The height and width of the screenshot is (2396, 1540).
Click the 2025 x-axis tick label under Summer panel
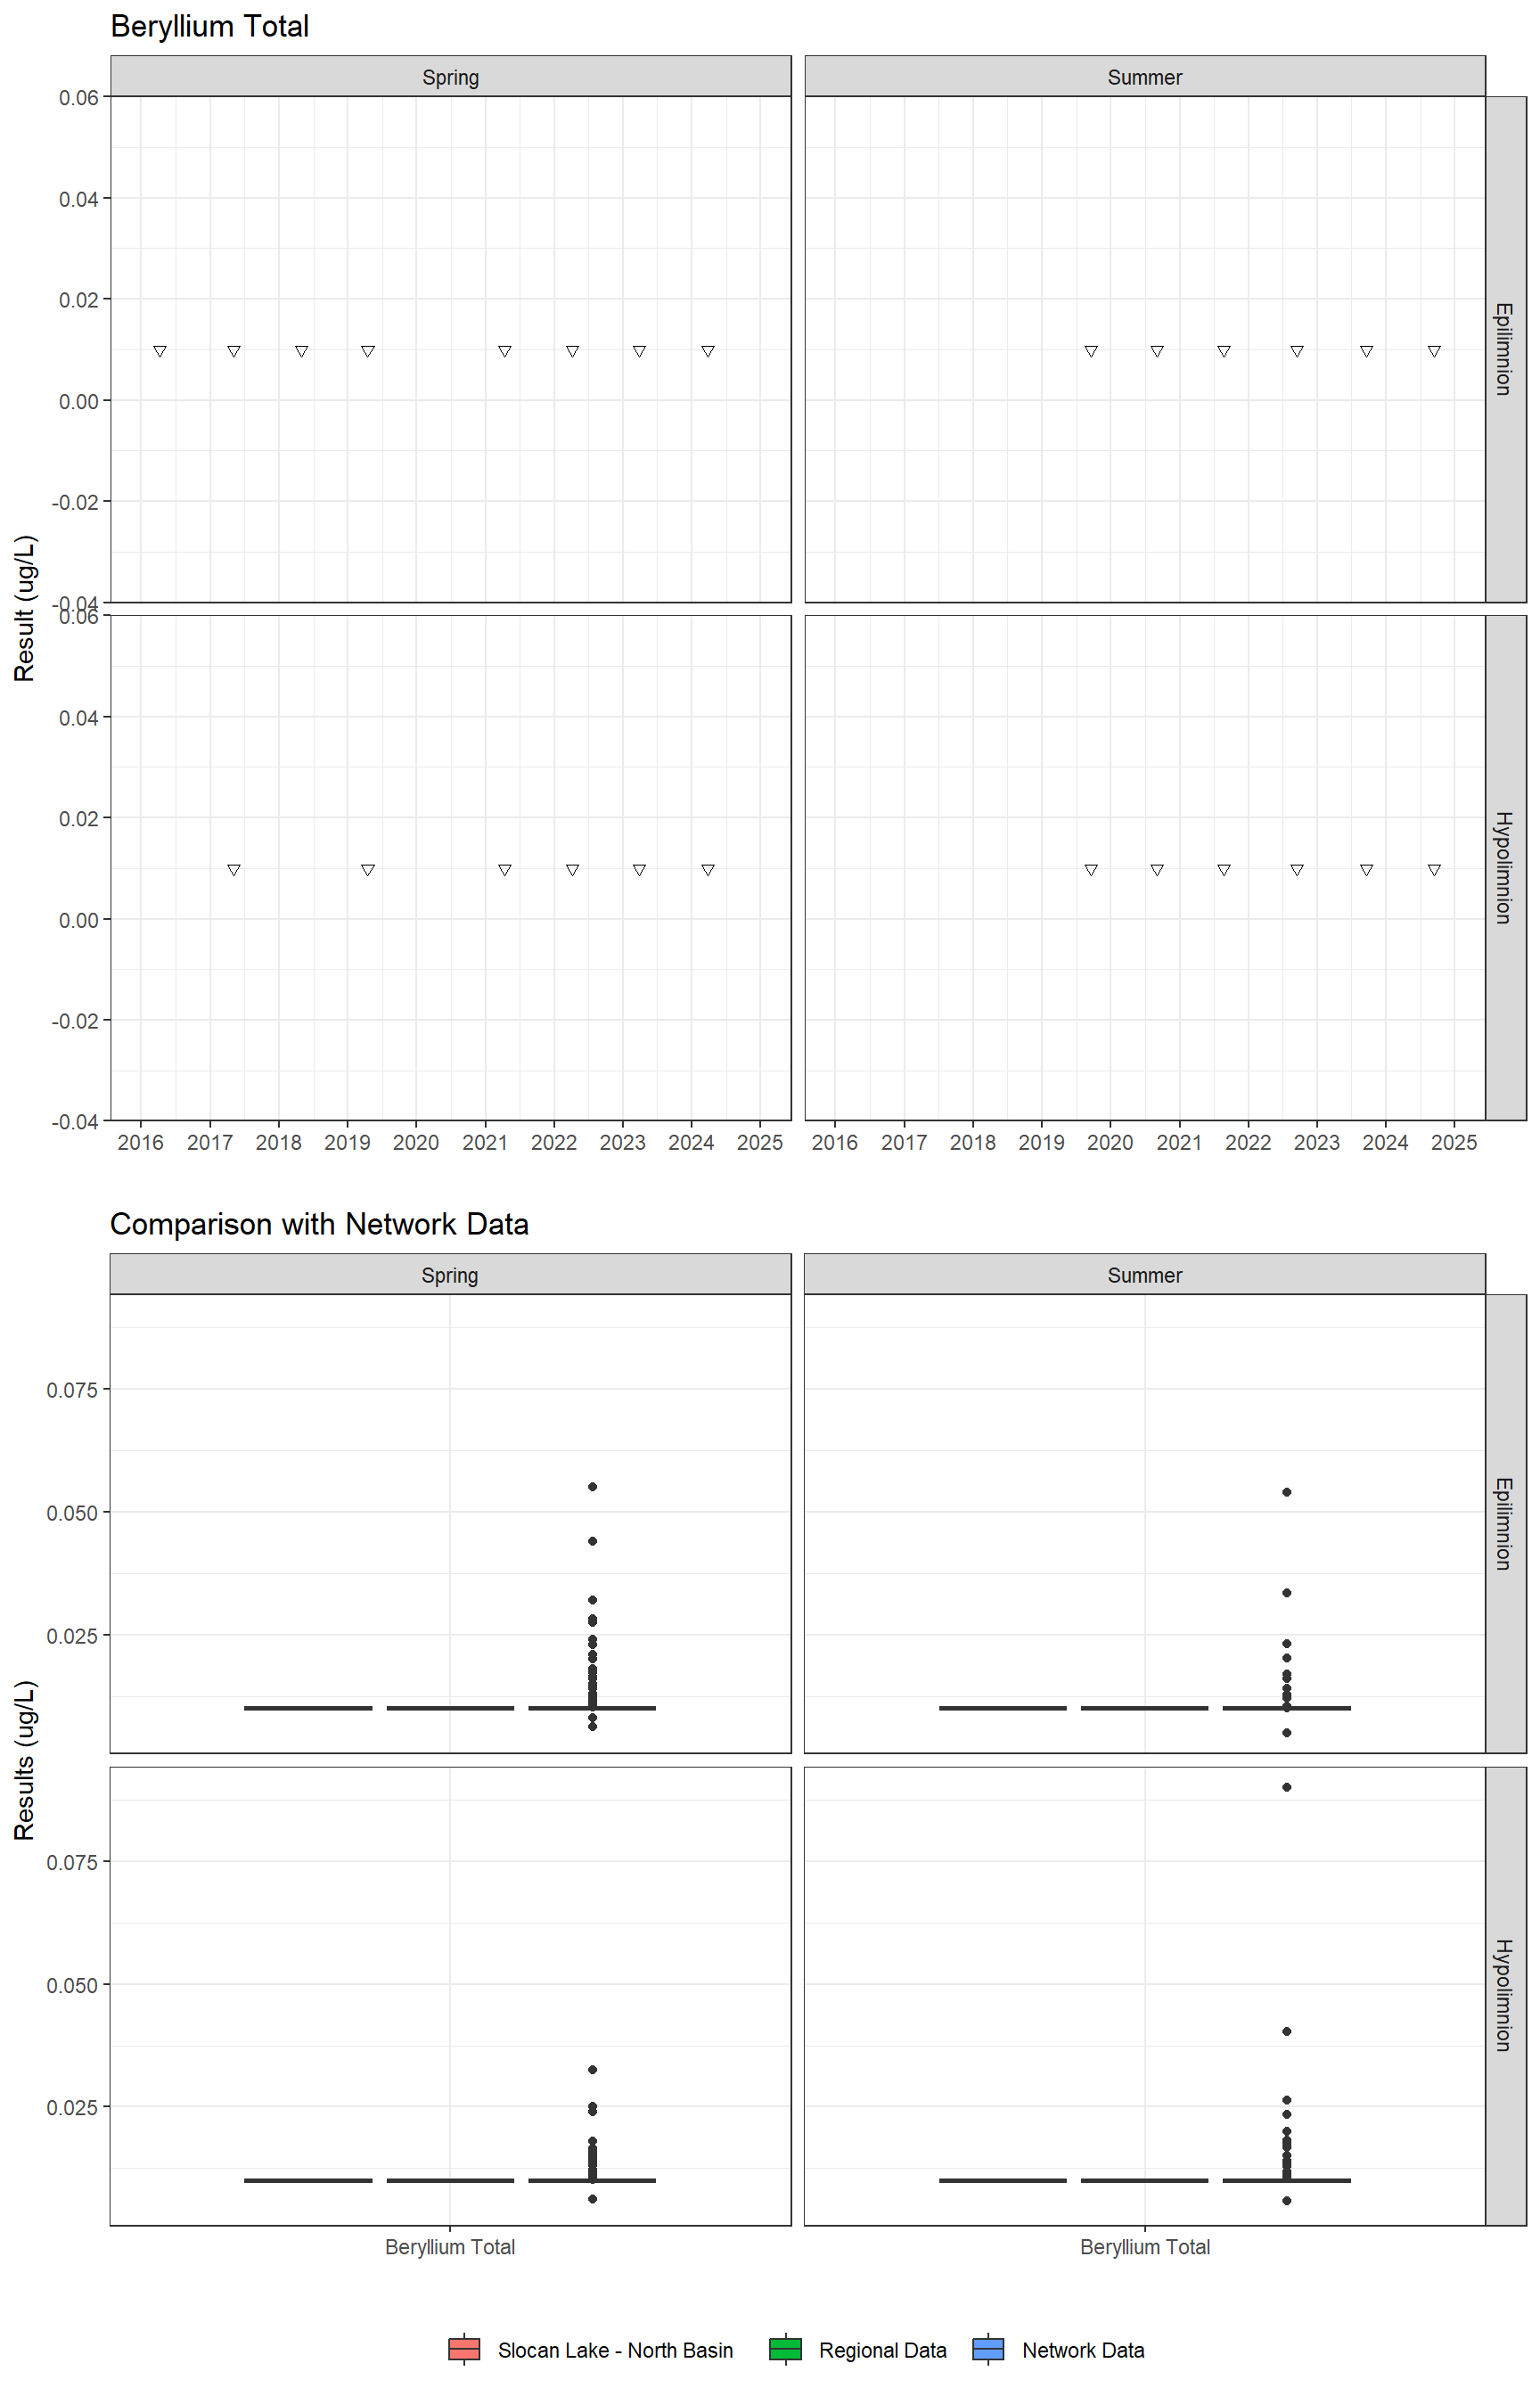1454,1142
